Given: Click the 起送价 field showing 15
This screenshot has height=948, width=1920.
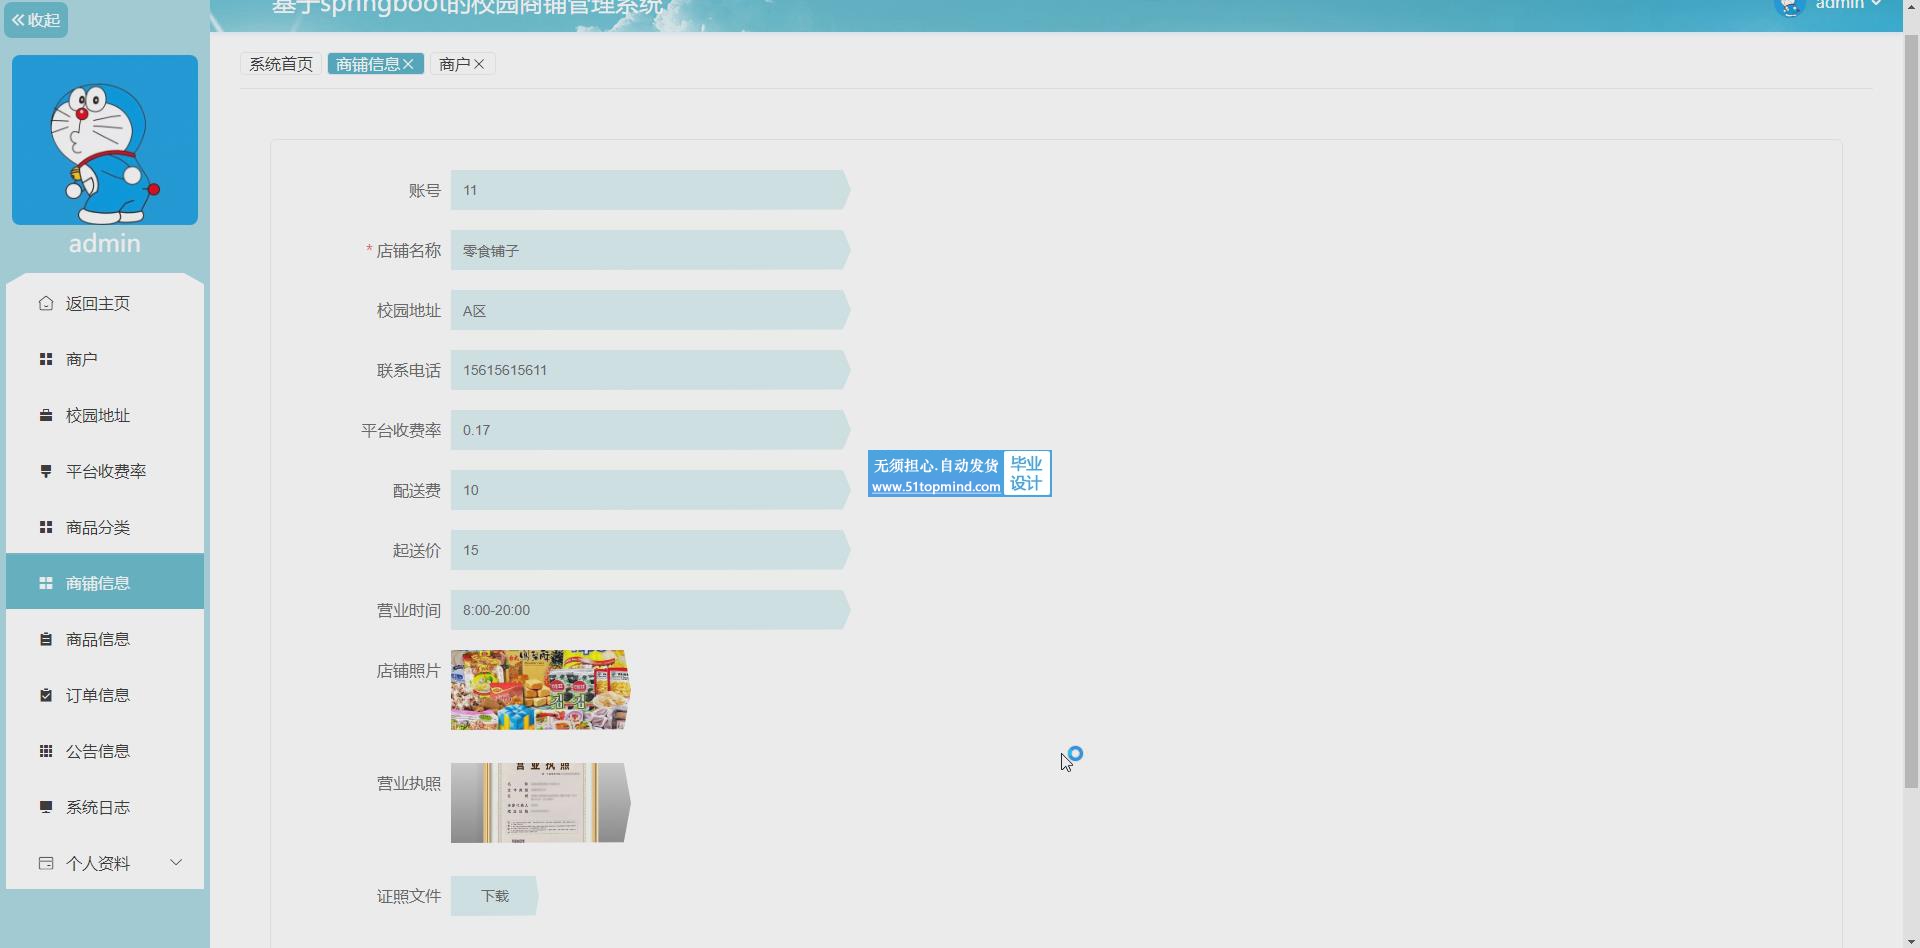Looking at the screenshot, I should [x=650, y=550].
